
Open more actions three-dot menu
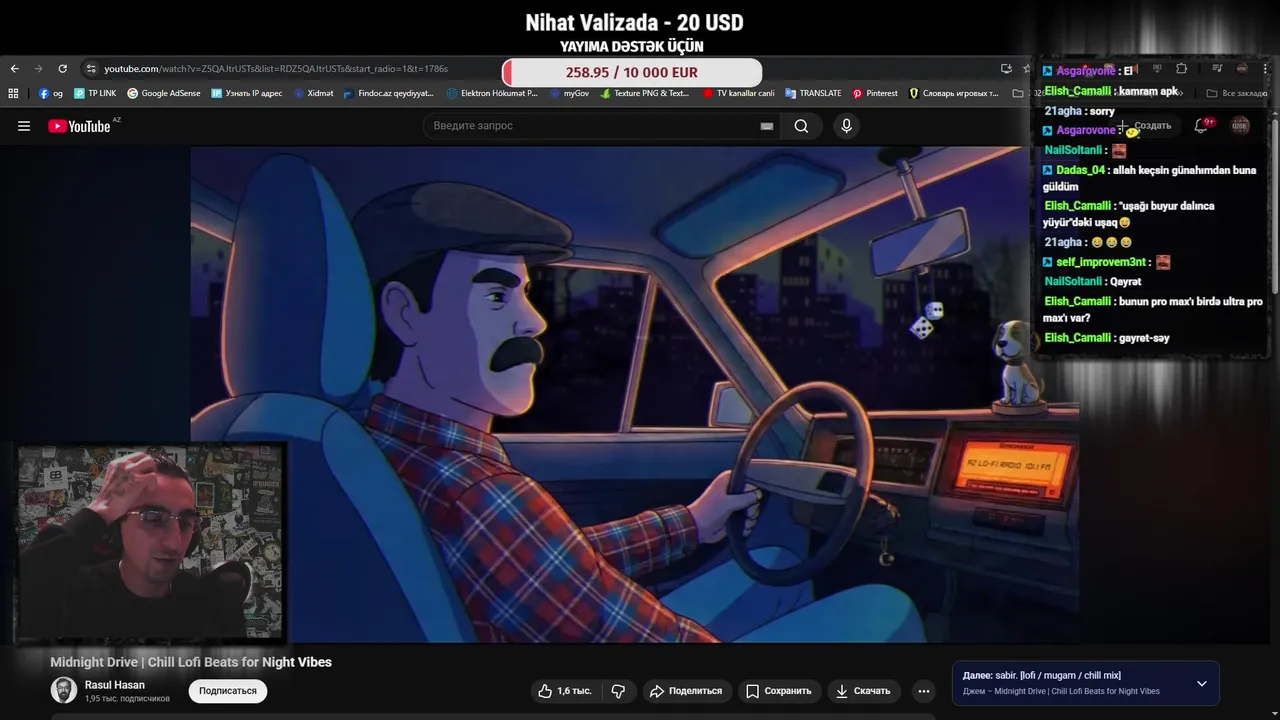click(924, 691)
